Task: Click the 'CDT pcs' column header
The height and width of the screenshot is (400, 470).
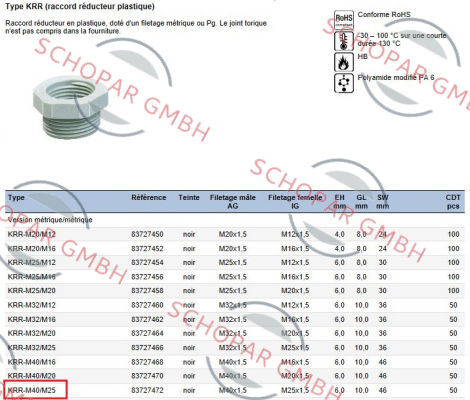Action: click(x=453, y=202)
